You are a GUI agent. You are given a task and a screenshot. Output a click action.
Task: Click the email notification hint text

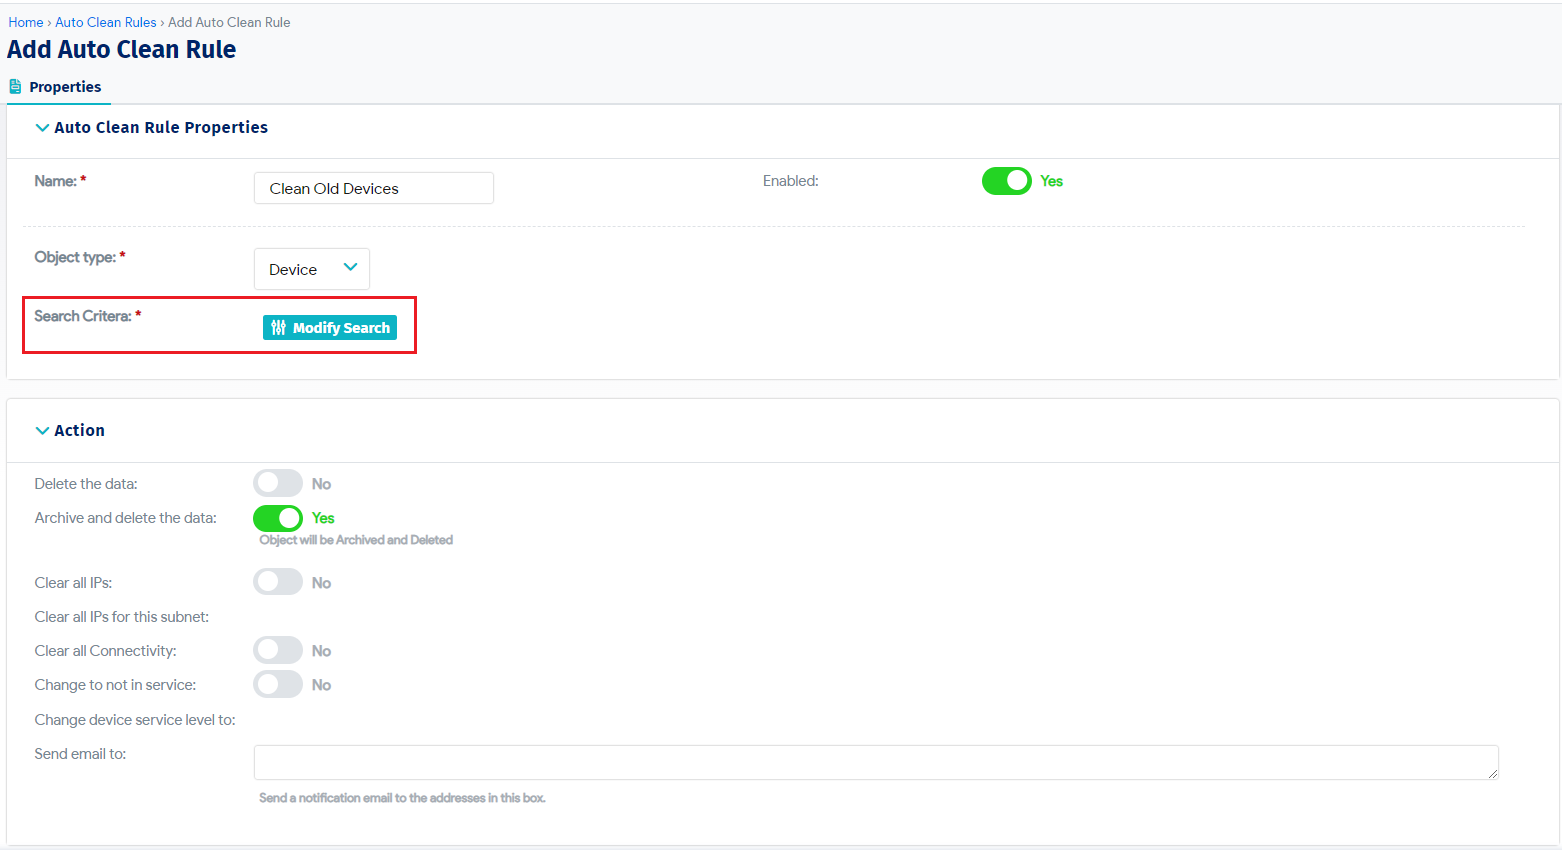[x=402, y=798]
